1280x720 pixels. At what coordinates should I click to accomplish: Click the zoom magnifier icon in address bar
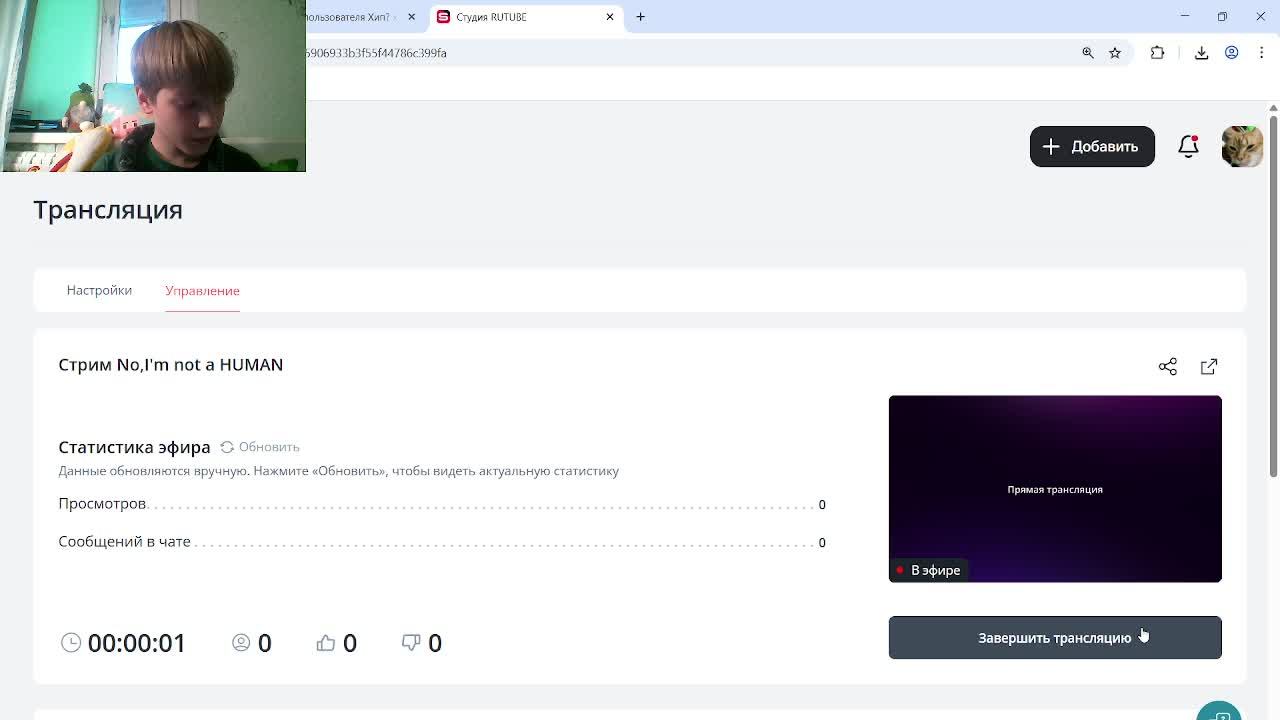(1088, 53)
